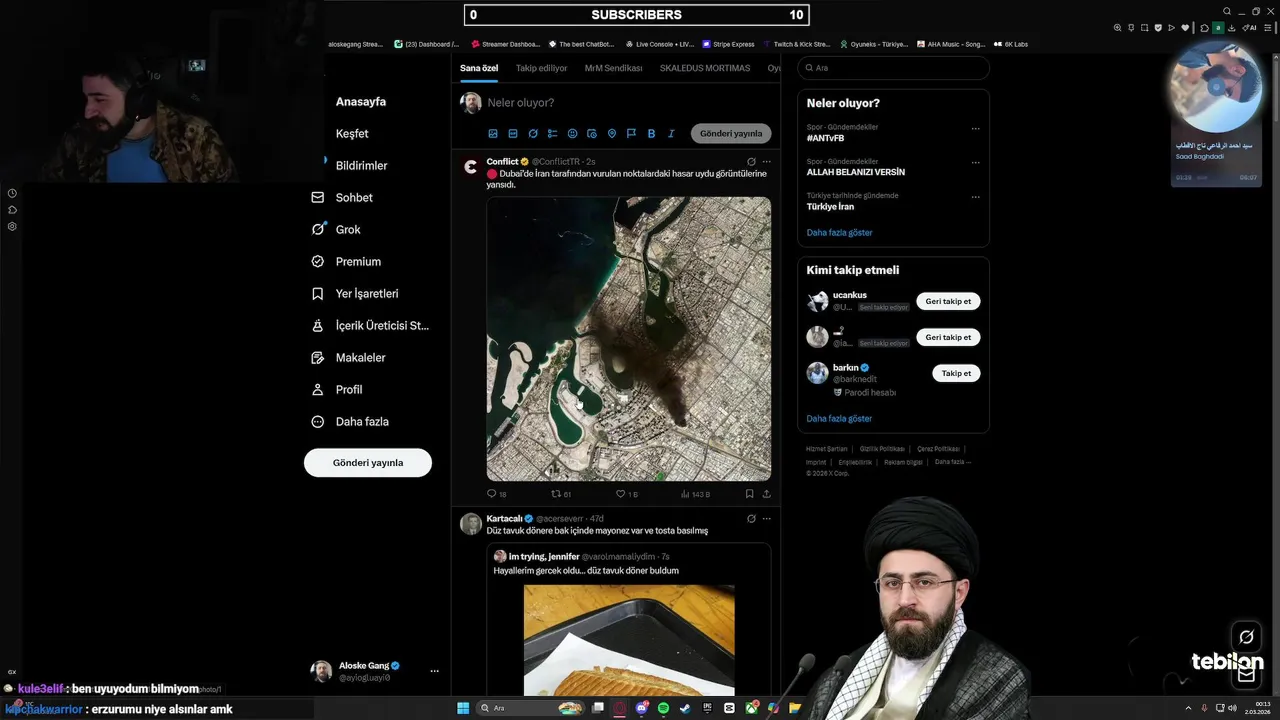Screen dimensions: 1280x720
Task: Click the GIF icon in composer
Action: [x=513, y=134]
